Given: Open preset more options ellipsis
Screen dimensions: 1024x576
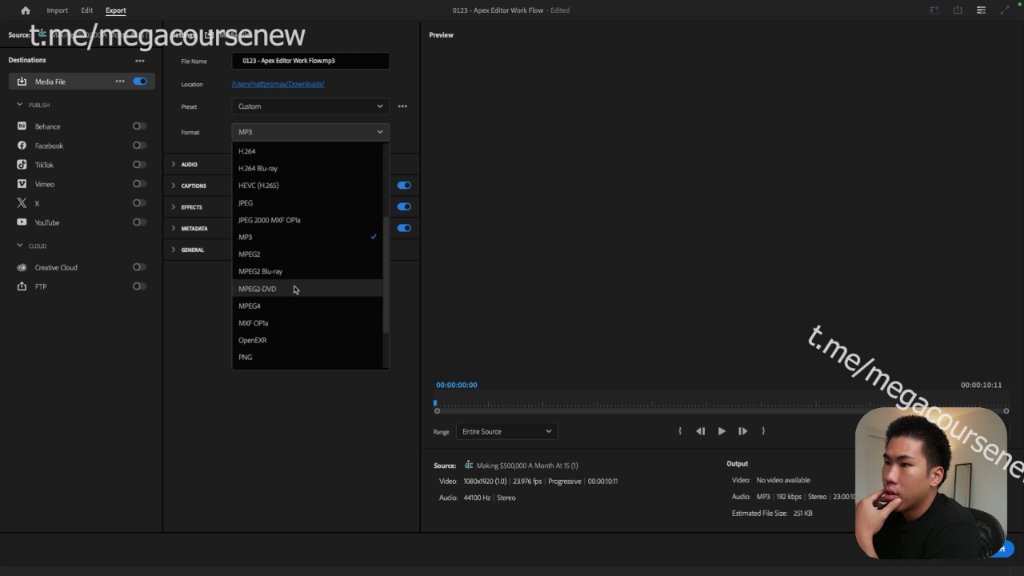Looking at the screenshot, I should coord(402,106).
